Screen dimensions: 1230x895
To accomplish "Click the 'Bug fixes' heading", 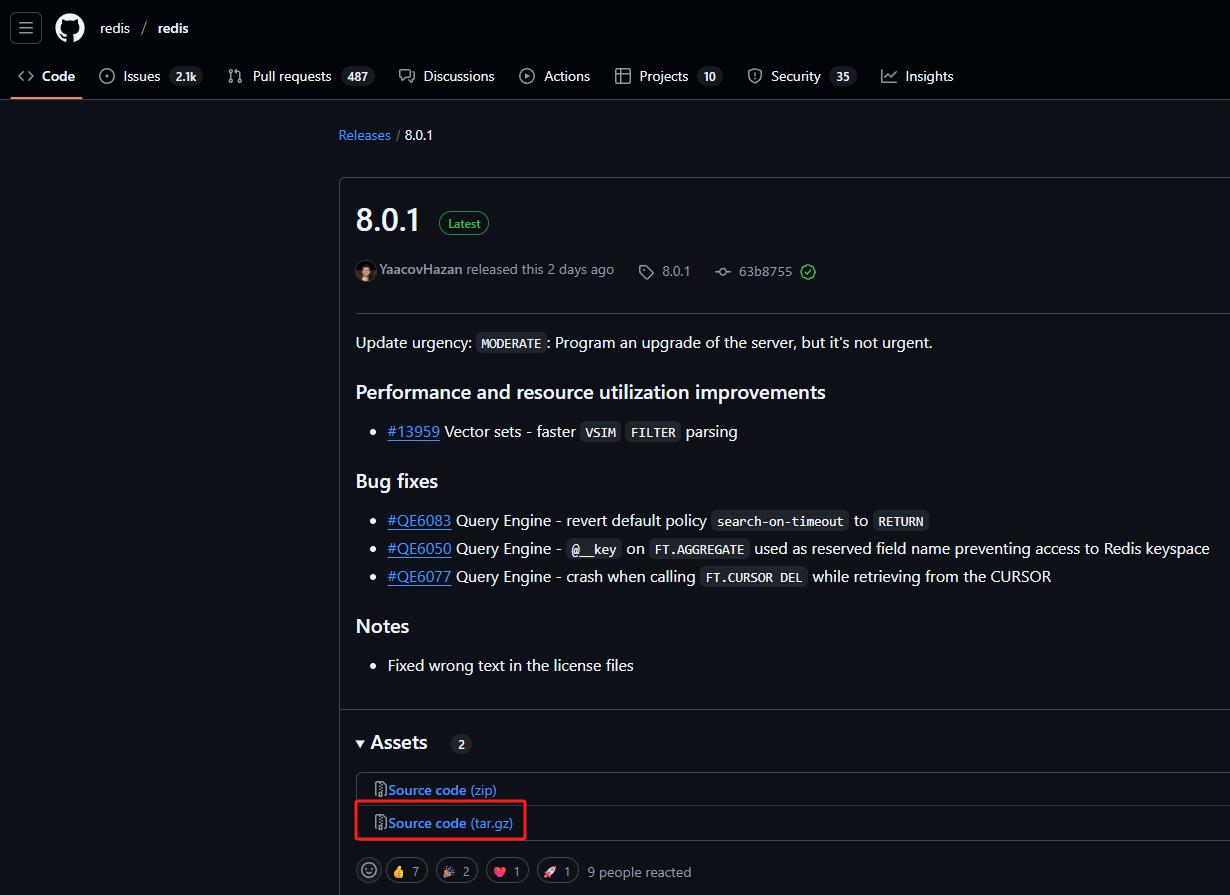I will (397, 481).
